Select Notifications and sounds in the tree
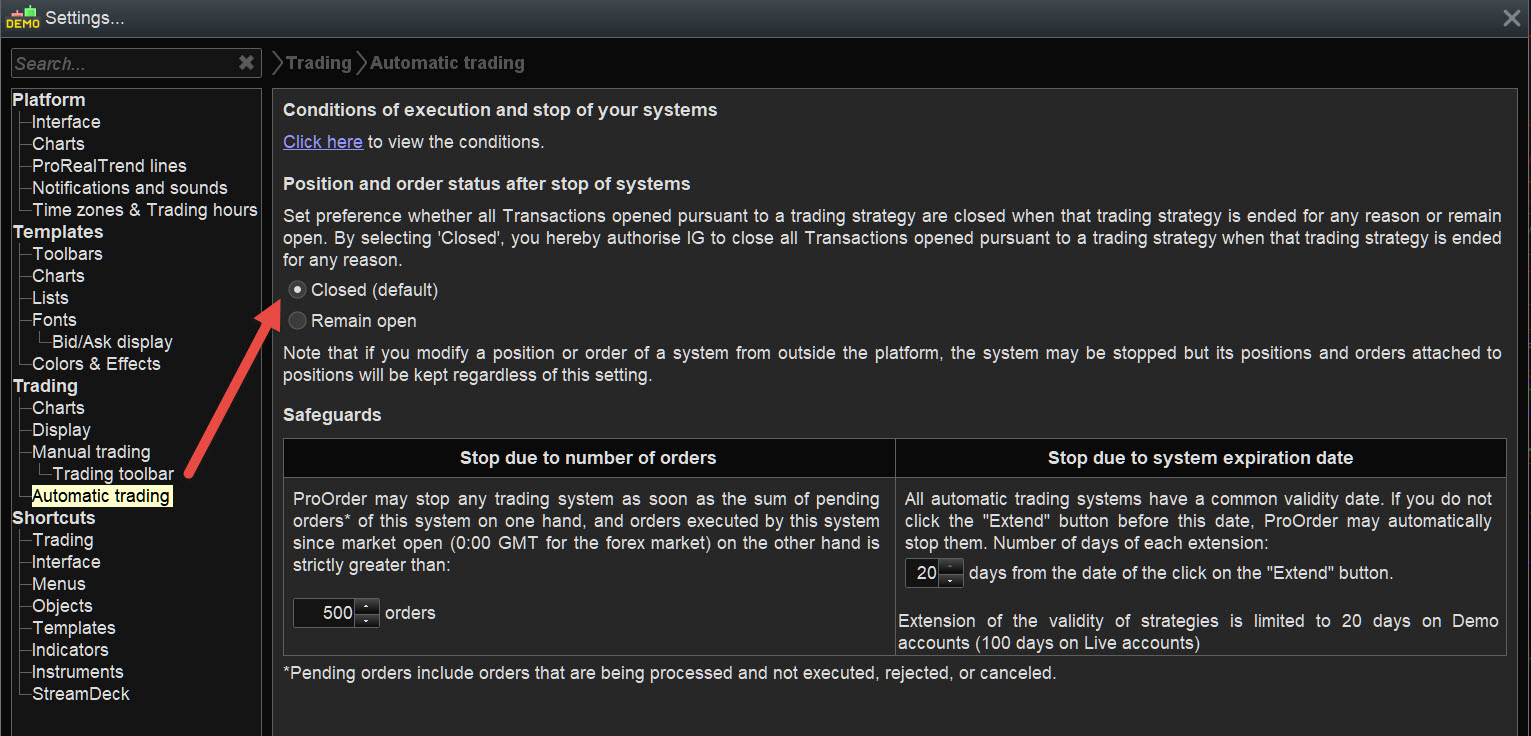This screenshot has width=1531, height=736. (129, 188)
